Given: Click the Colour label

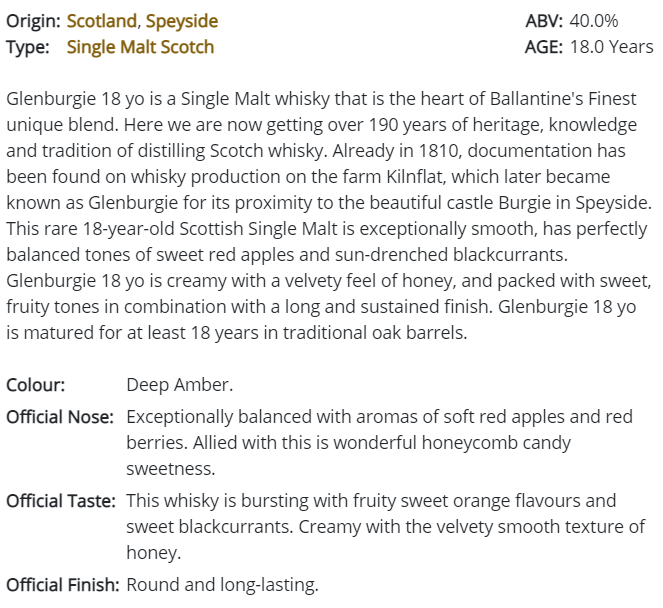Looking at the screenshot, I should (36, 385).
